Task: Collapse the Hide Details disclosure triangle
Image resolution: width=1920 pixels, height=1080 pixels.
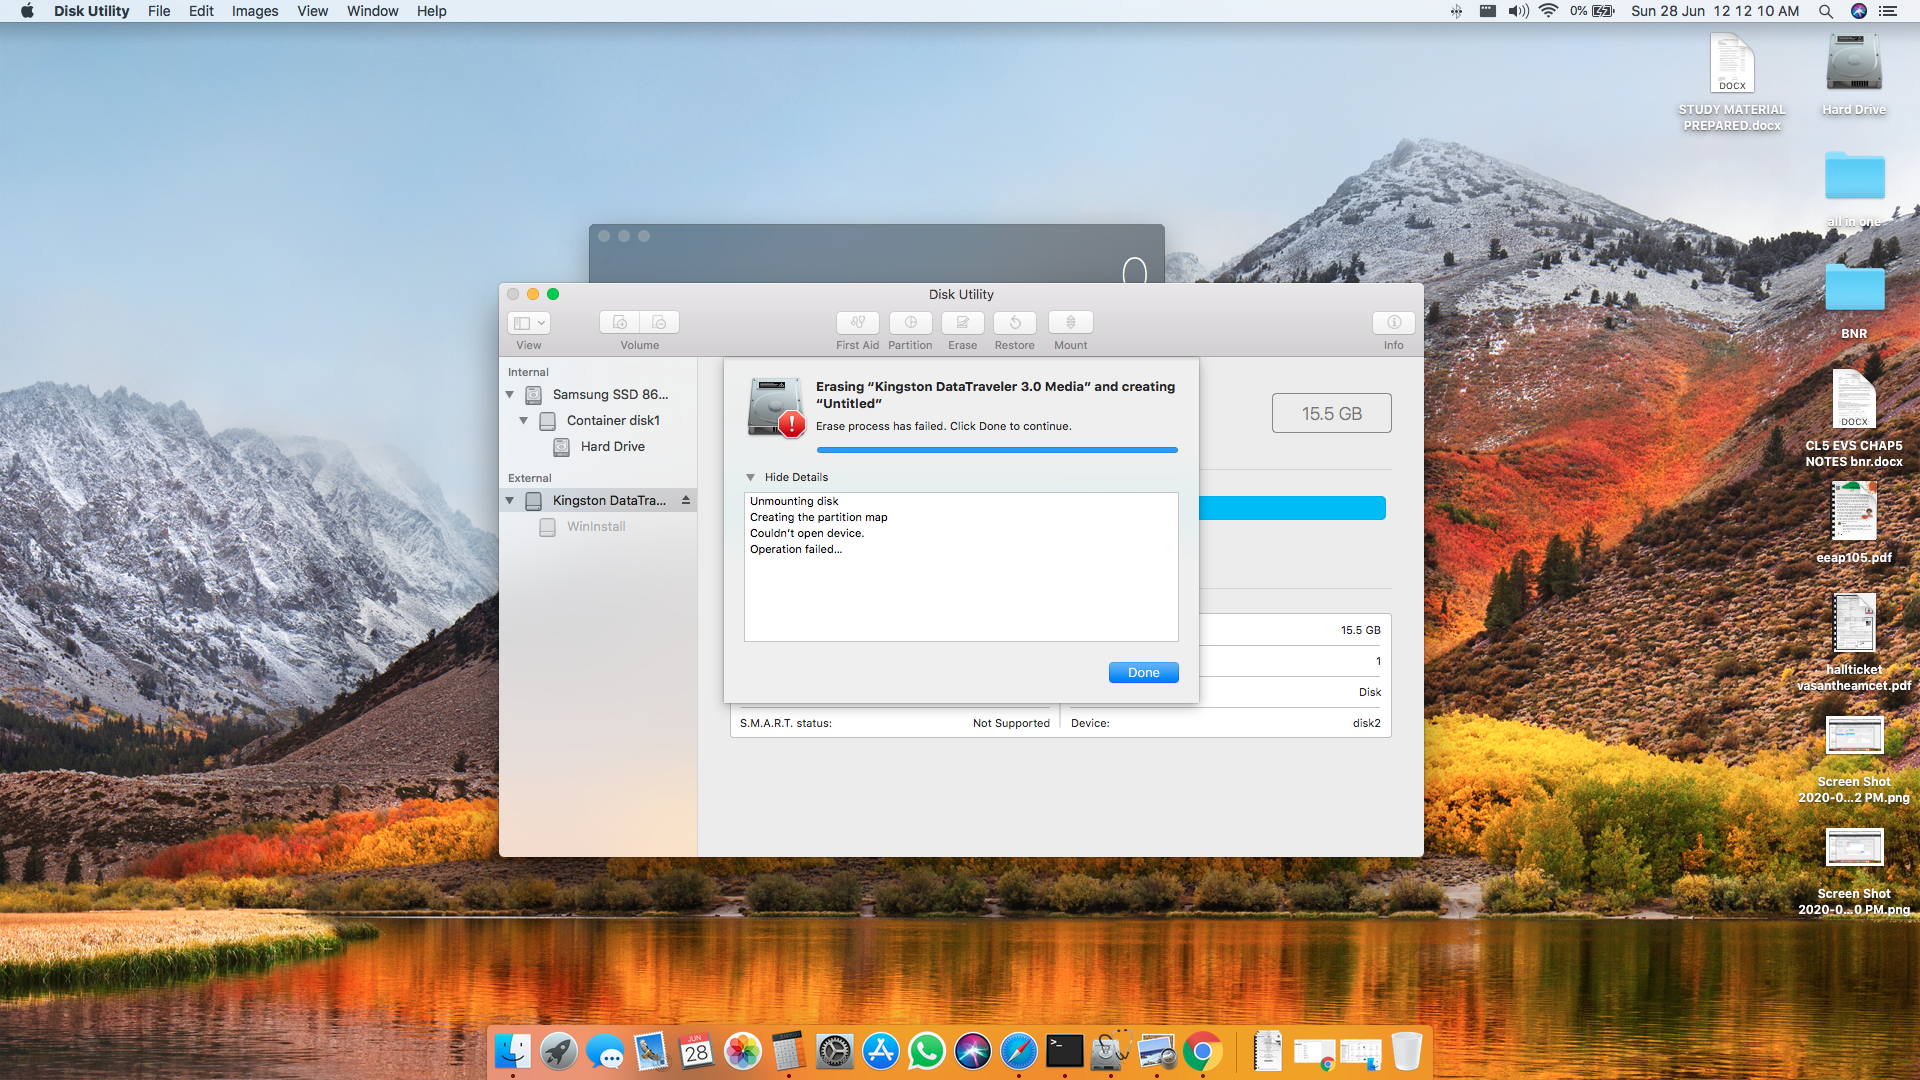Action: pos(750,477)
